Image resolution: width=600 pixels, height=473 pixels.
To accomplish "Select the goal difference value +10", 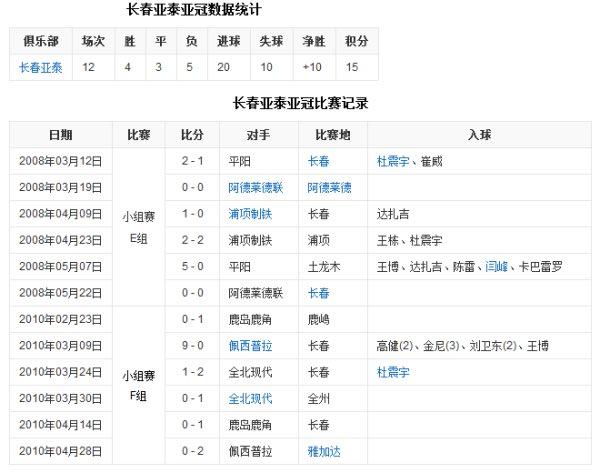I will (x=312, y=67).
